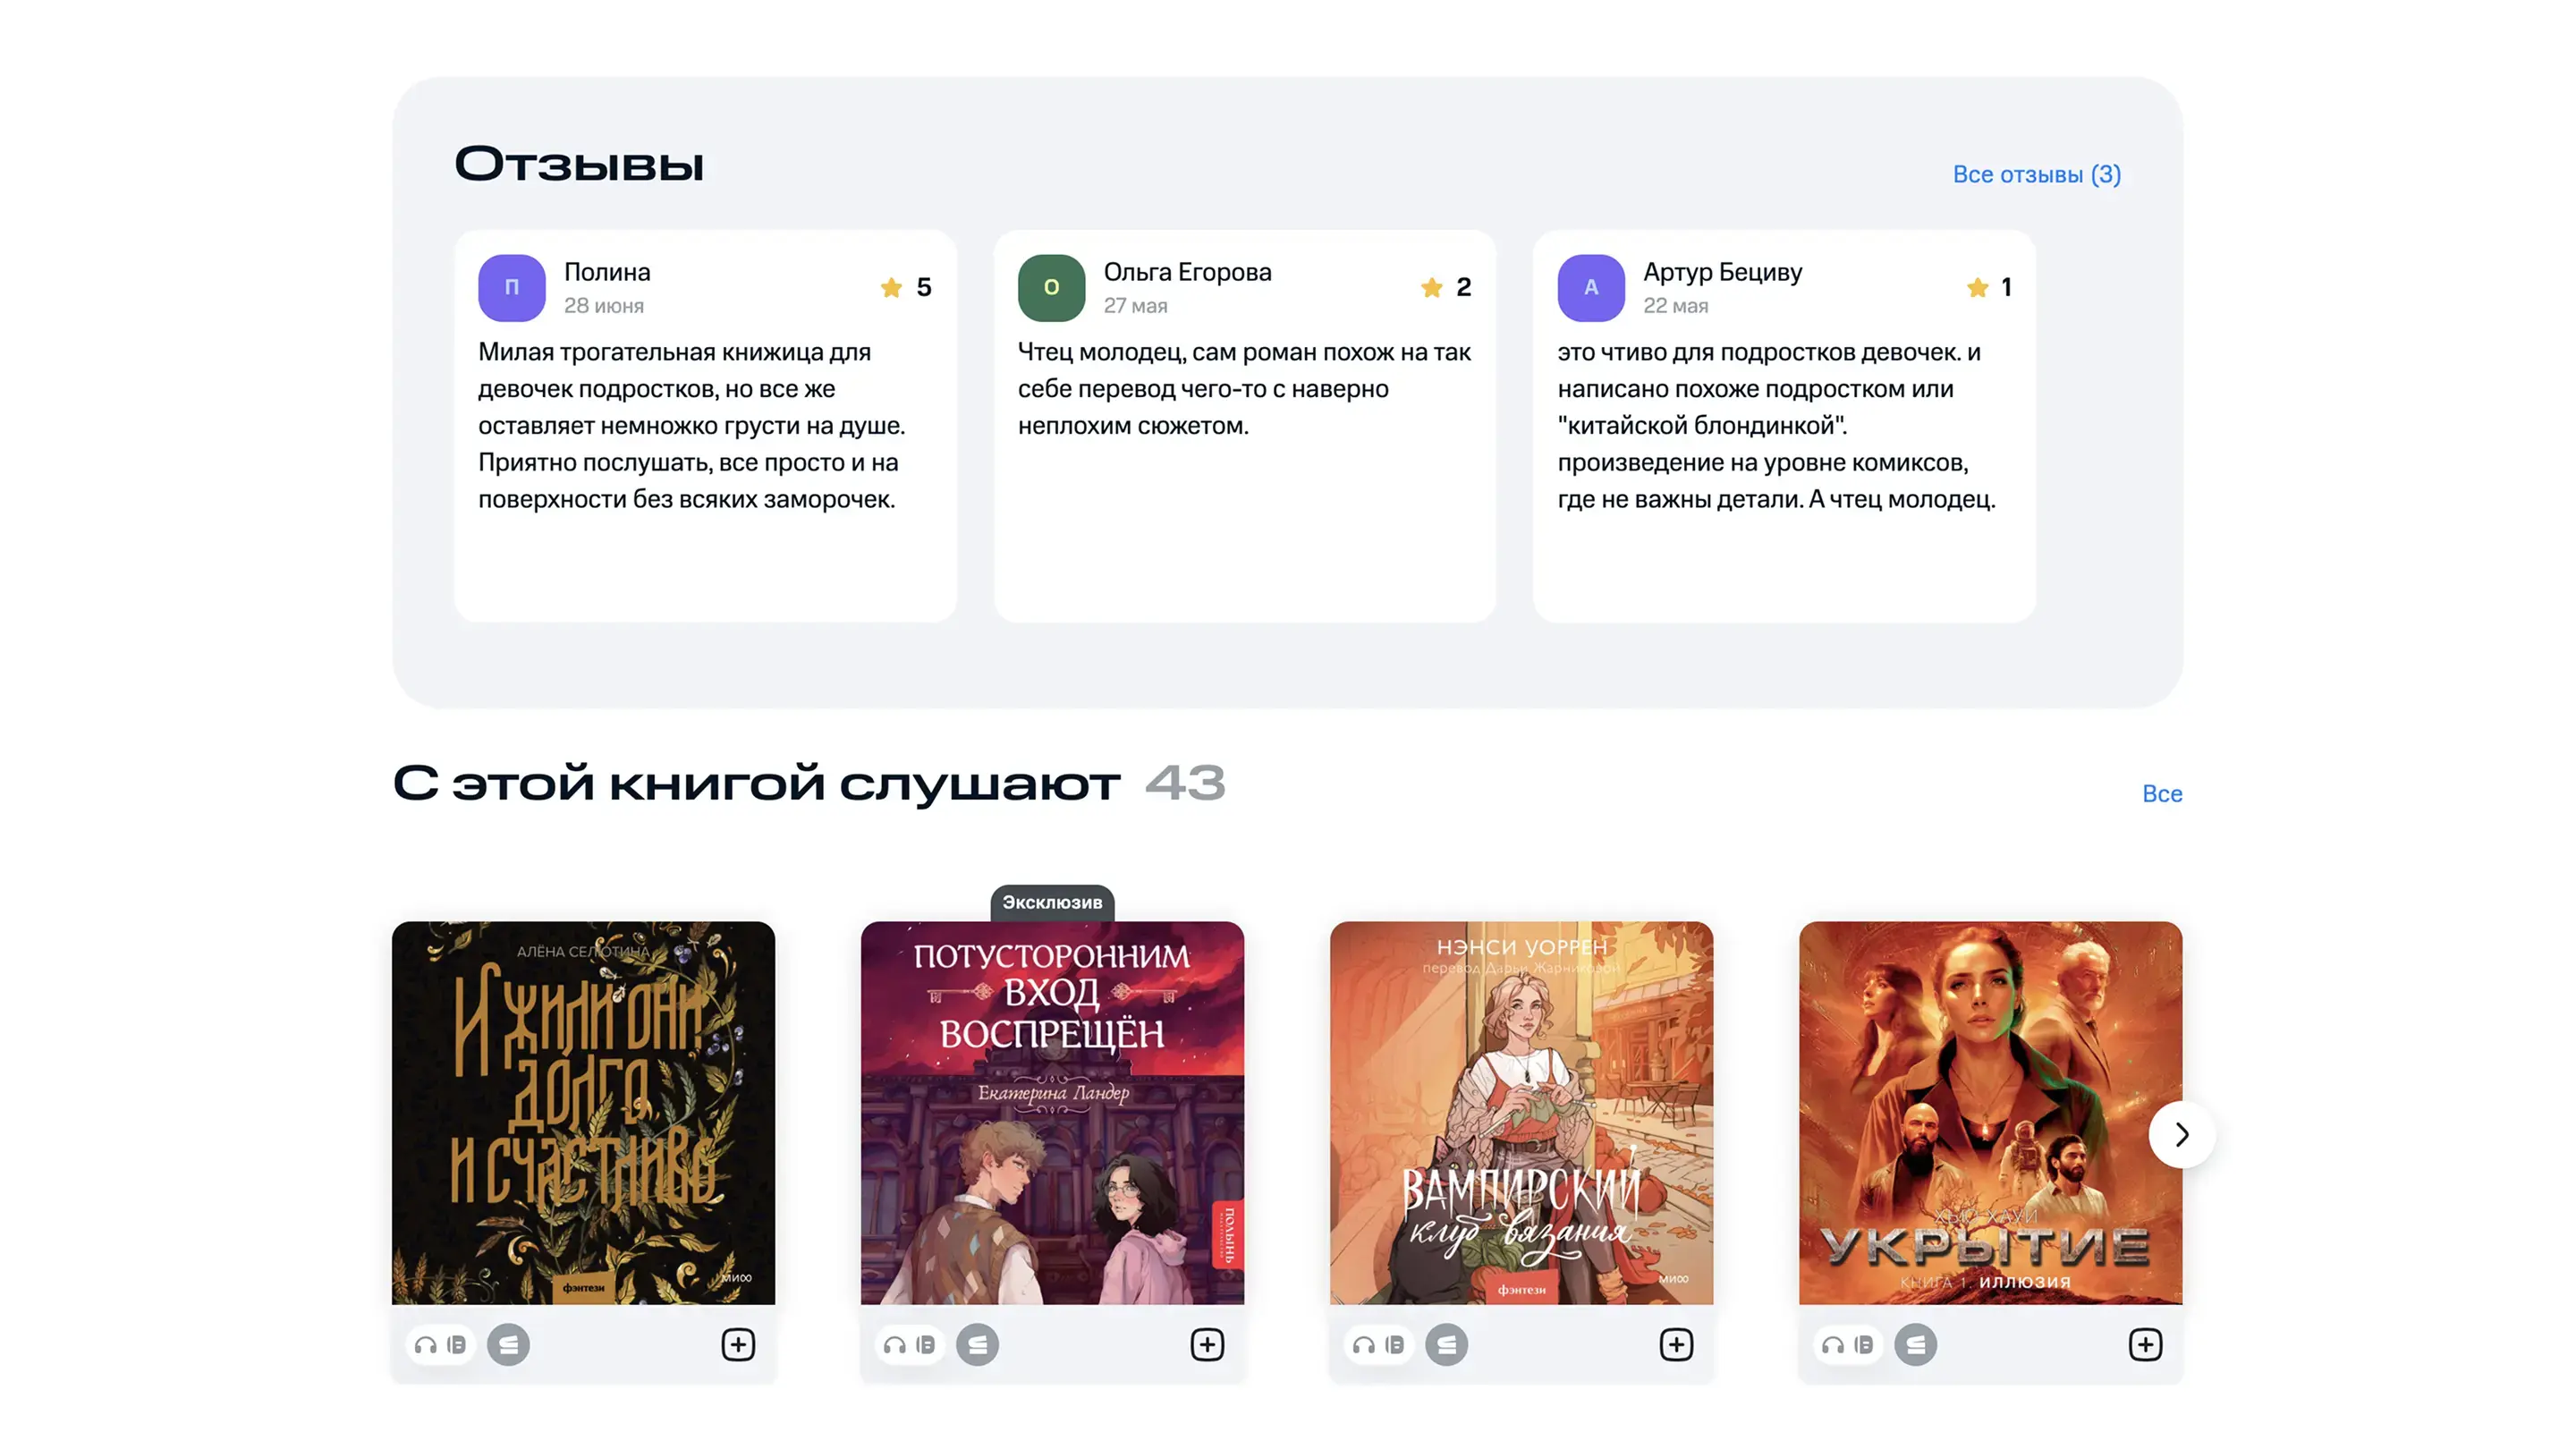Click gray subscription badge under 'Укрытие' book
This screenshot has height=1449, width=2576.
coord(1915,1344)
